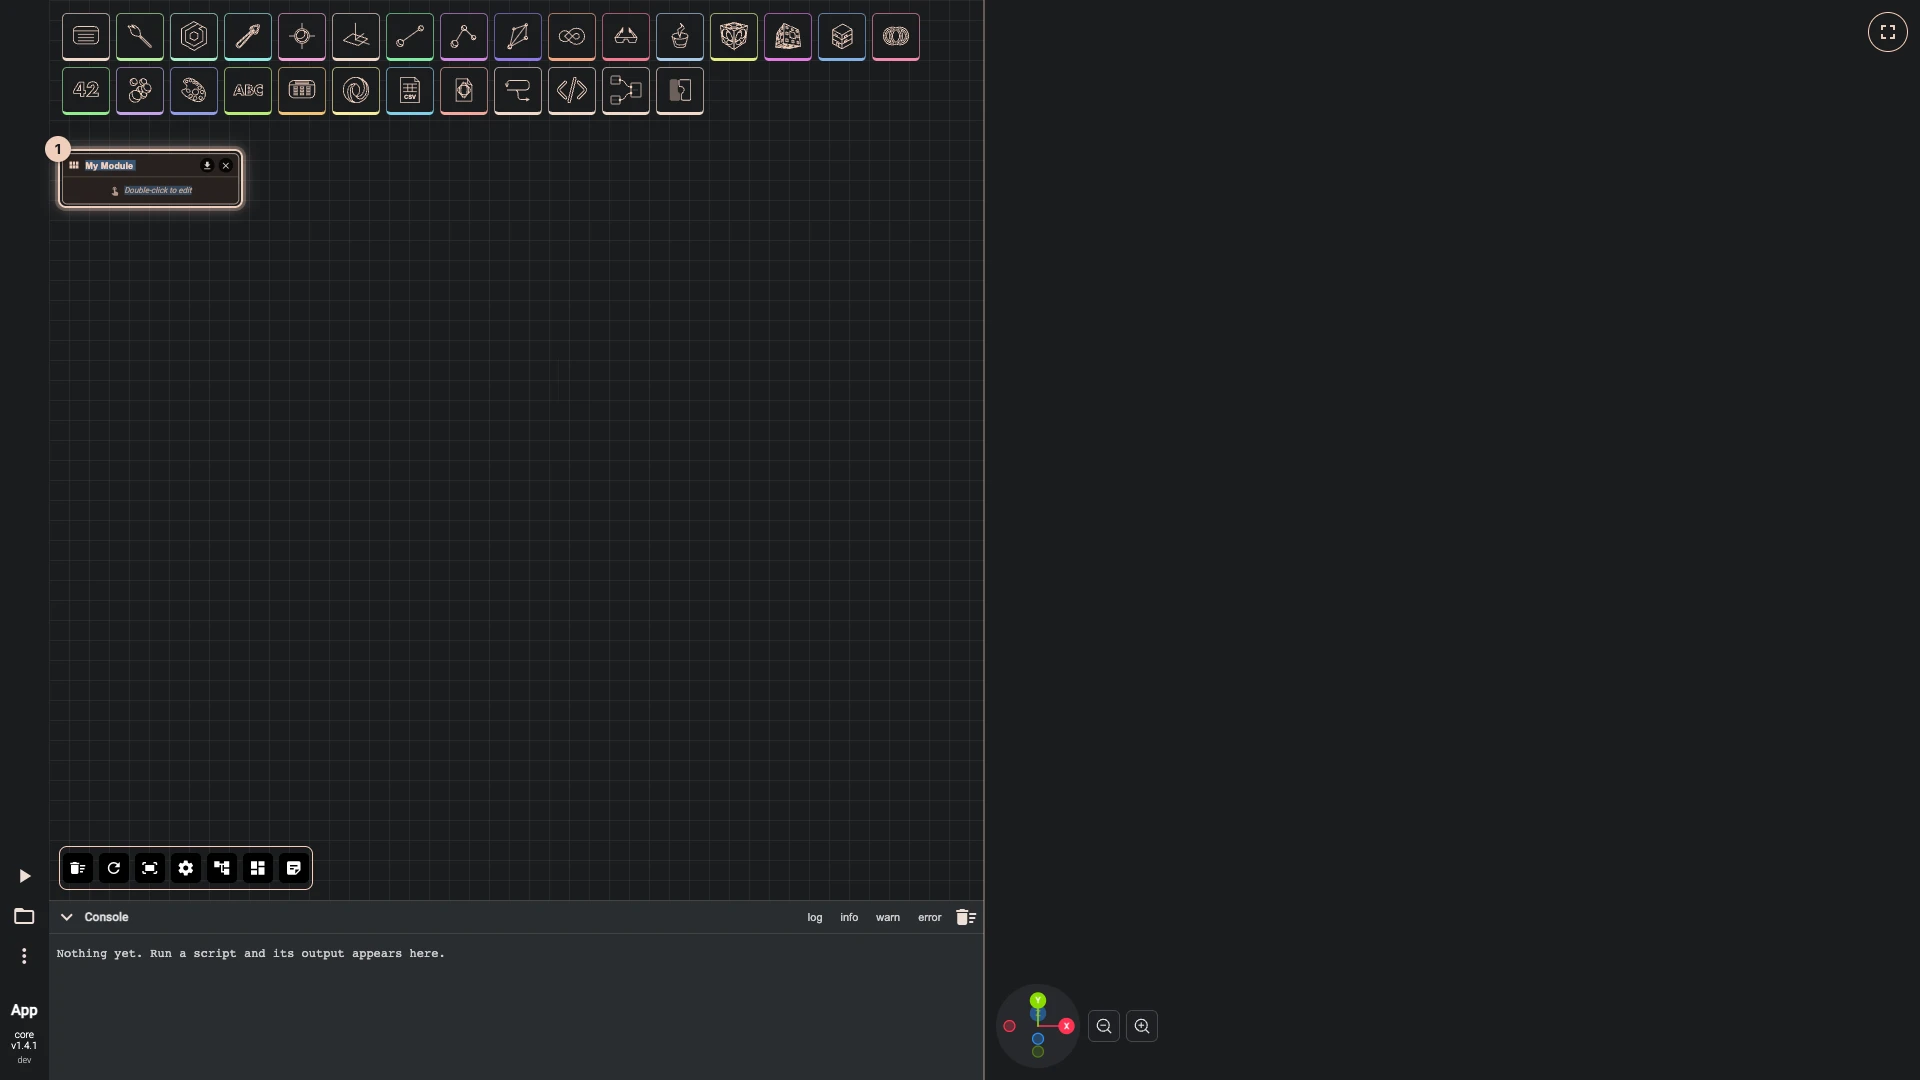Collapse the Console panel chevron
This screenshot has height=1080, width=1920.
pyautogui.click(x=67, y=917)
